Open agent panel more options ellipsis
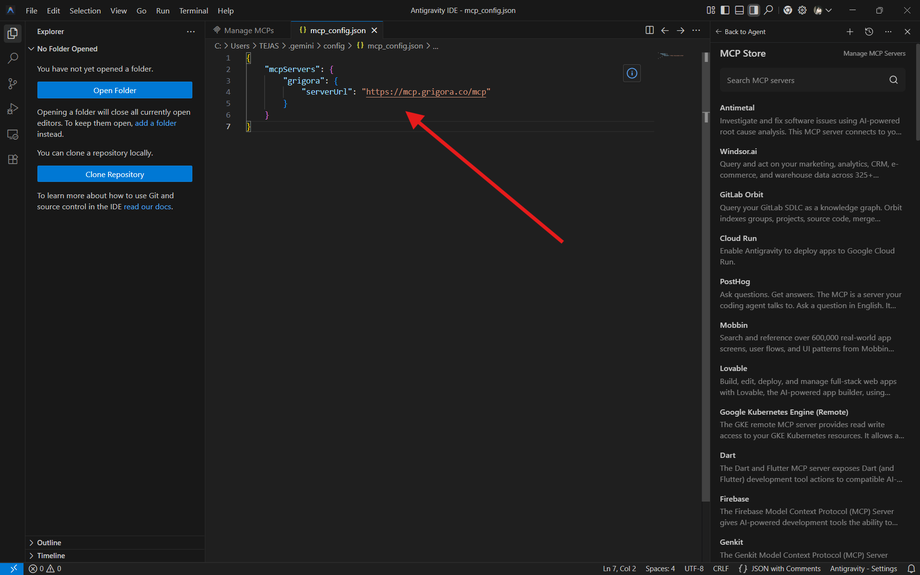920x575 pixels. 888,32
